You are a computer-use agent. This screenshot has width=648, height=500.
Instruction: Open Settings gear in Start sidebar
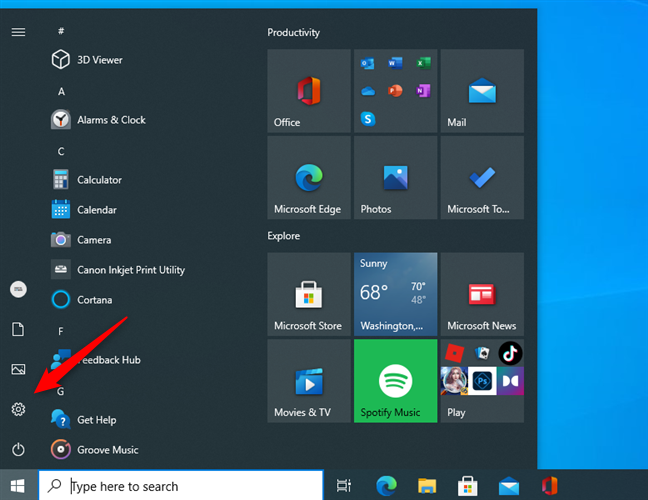pos(18,409)
